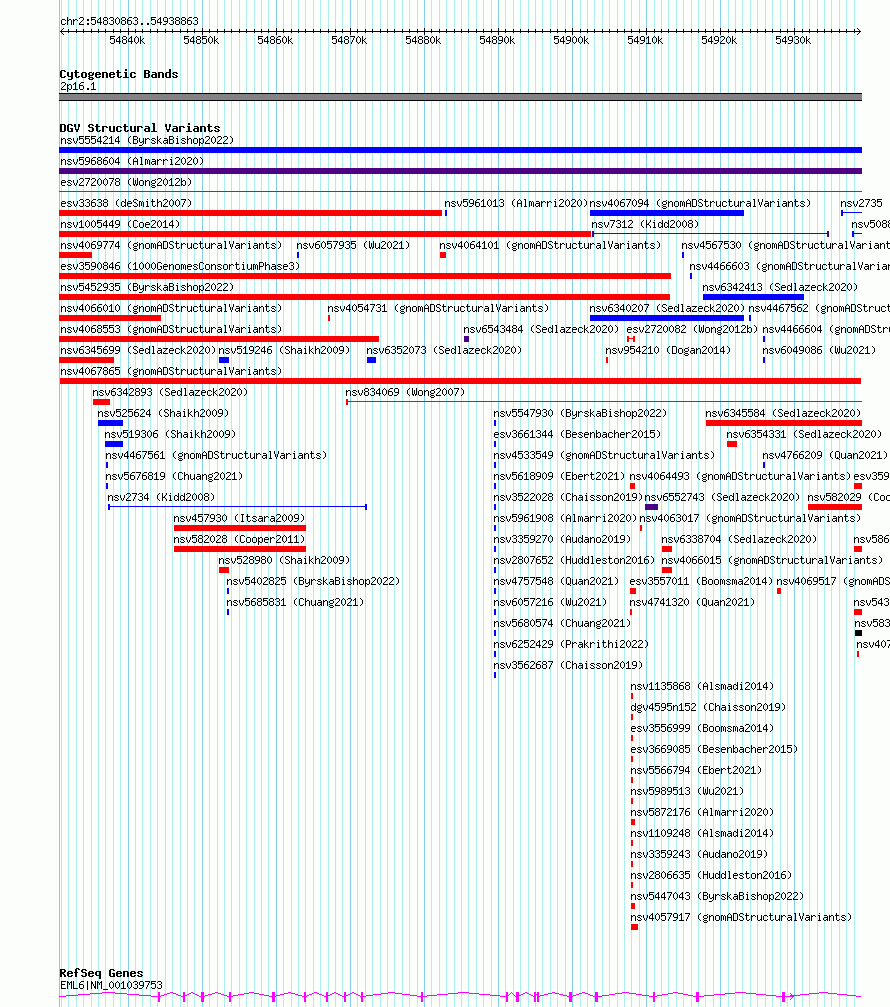890x1007 pixels.
Task: Click the nsv5554214 (ByrskaBishop2022) variant label
Action: click(x=147, y=140)
